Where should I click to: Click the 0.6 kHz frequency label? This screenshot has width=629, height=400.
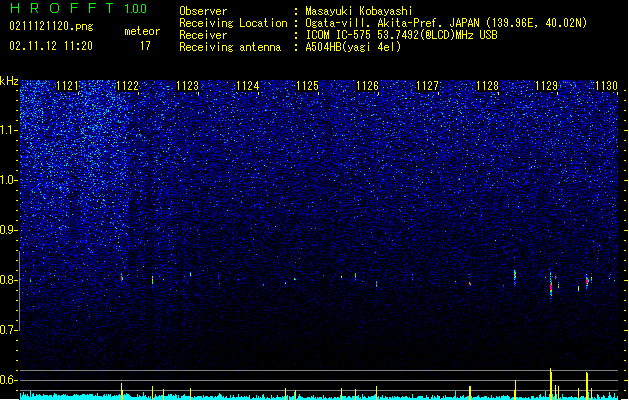pos(9,380)
